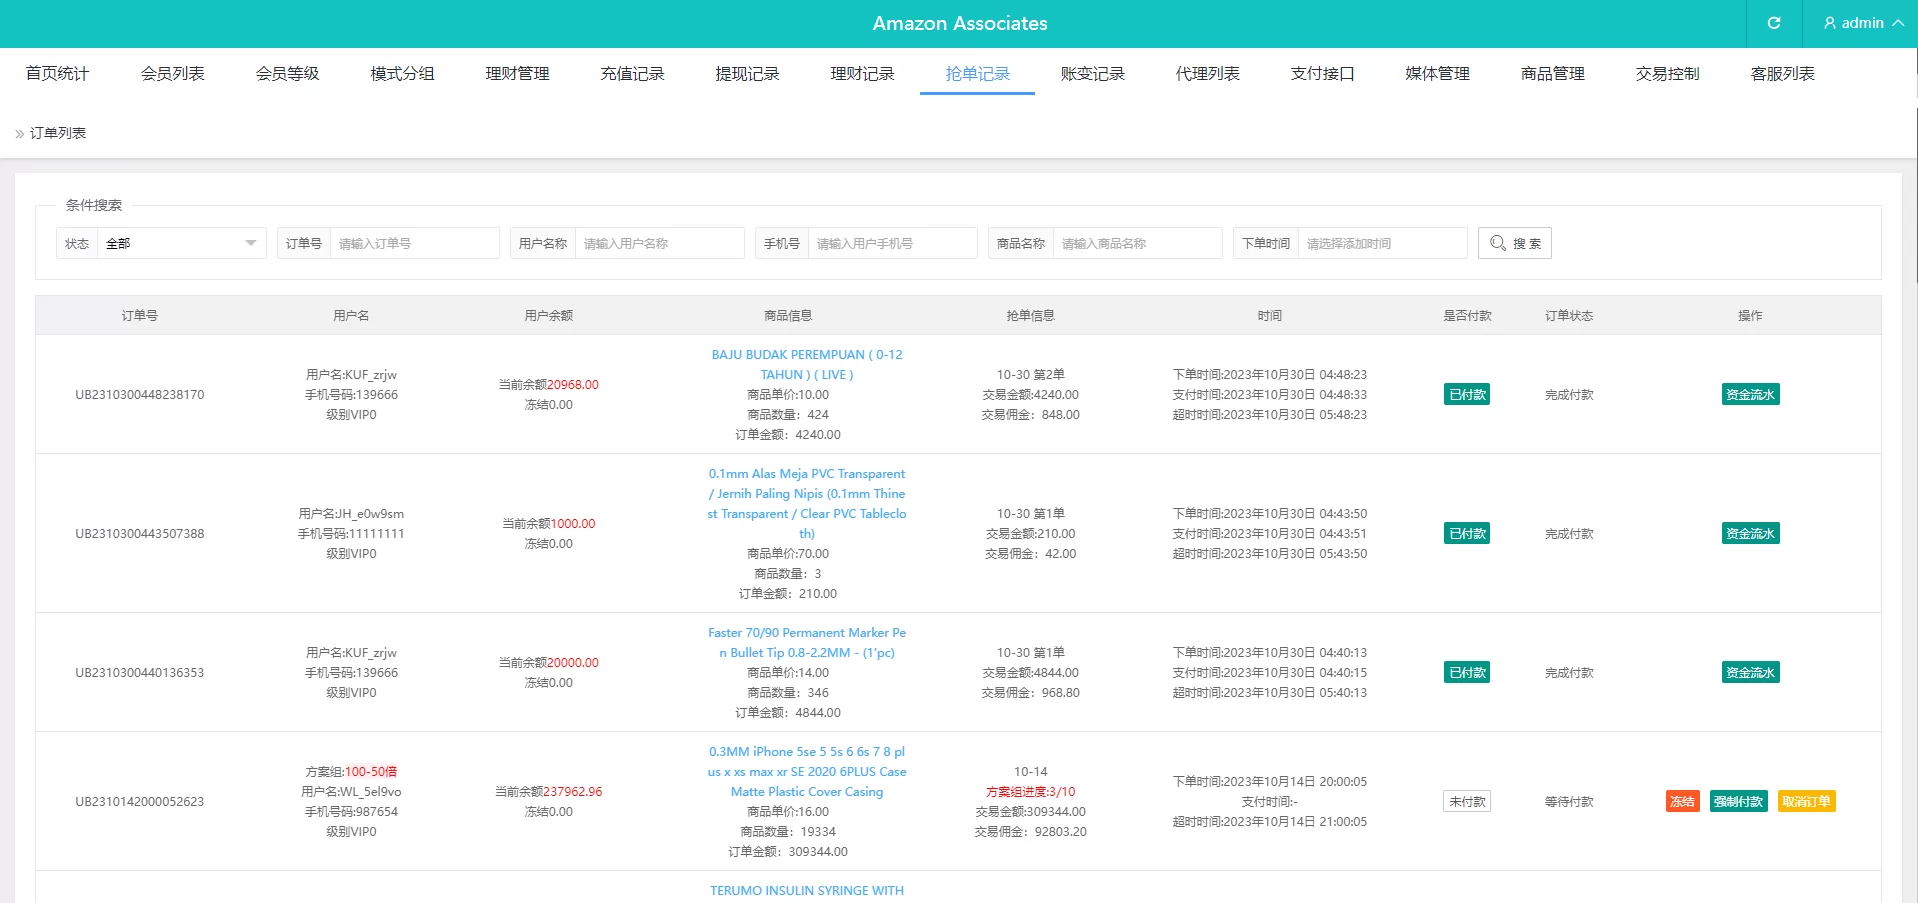This screenshot has height=903, width=1918.
Task: Click the yellow 取消订单 button
Action: [1806, 801]
